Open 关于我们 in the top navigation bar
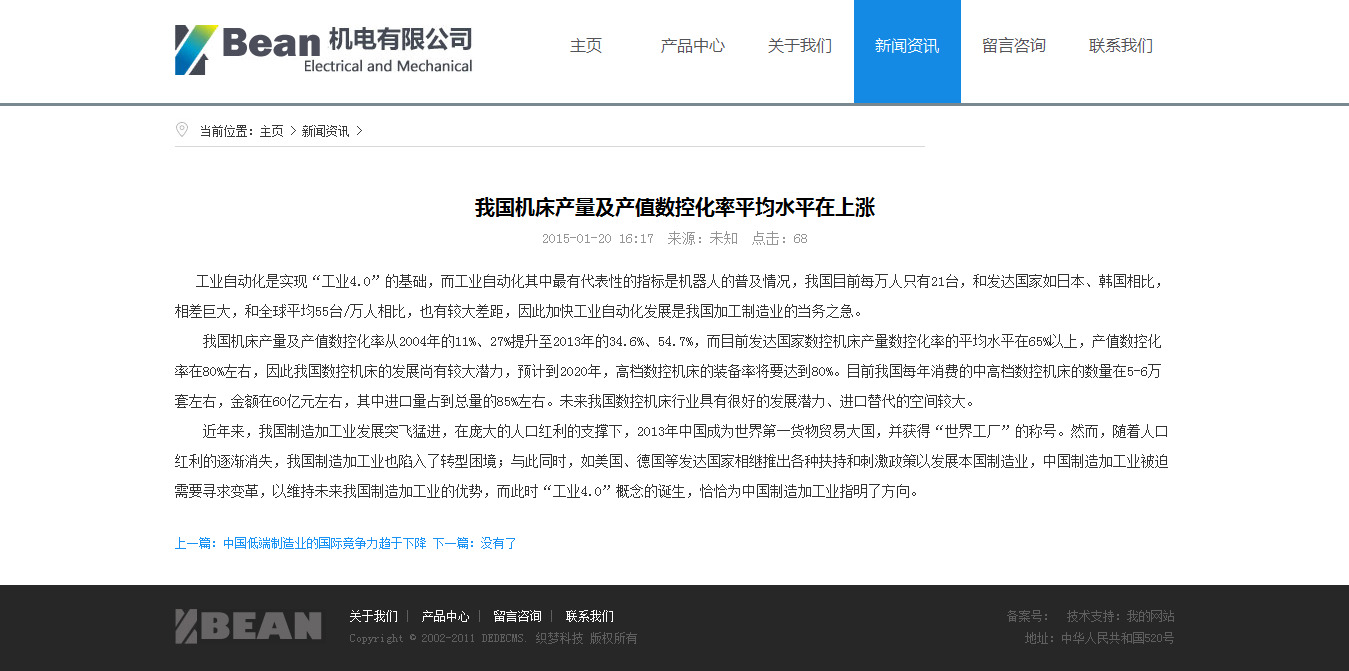Viewport: 1349px width, 671px height. coord(799,46)
